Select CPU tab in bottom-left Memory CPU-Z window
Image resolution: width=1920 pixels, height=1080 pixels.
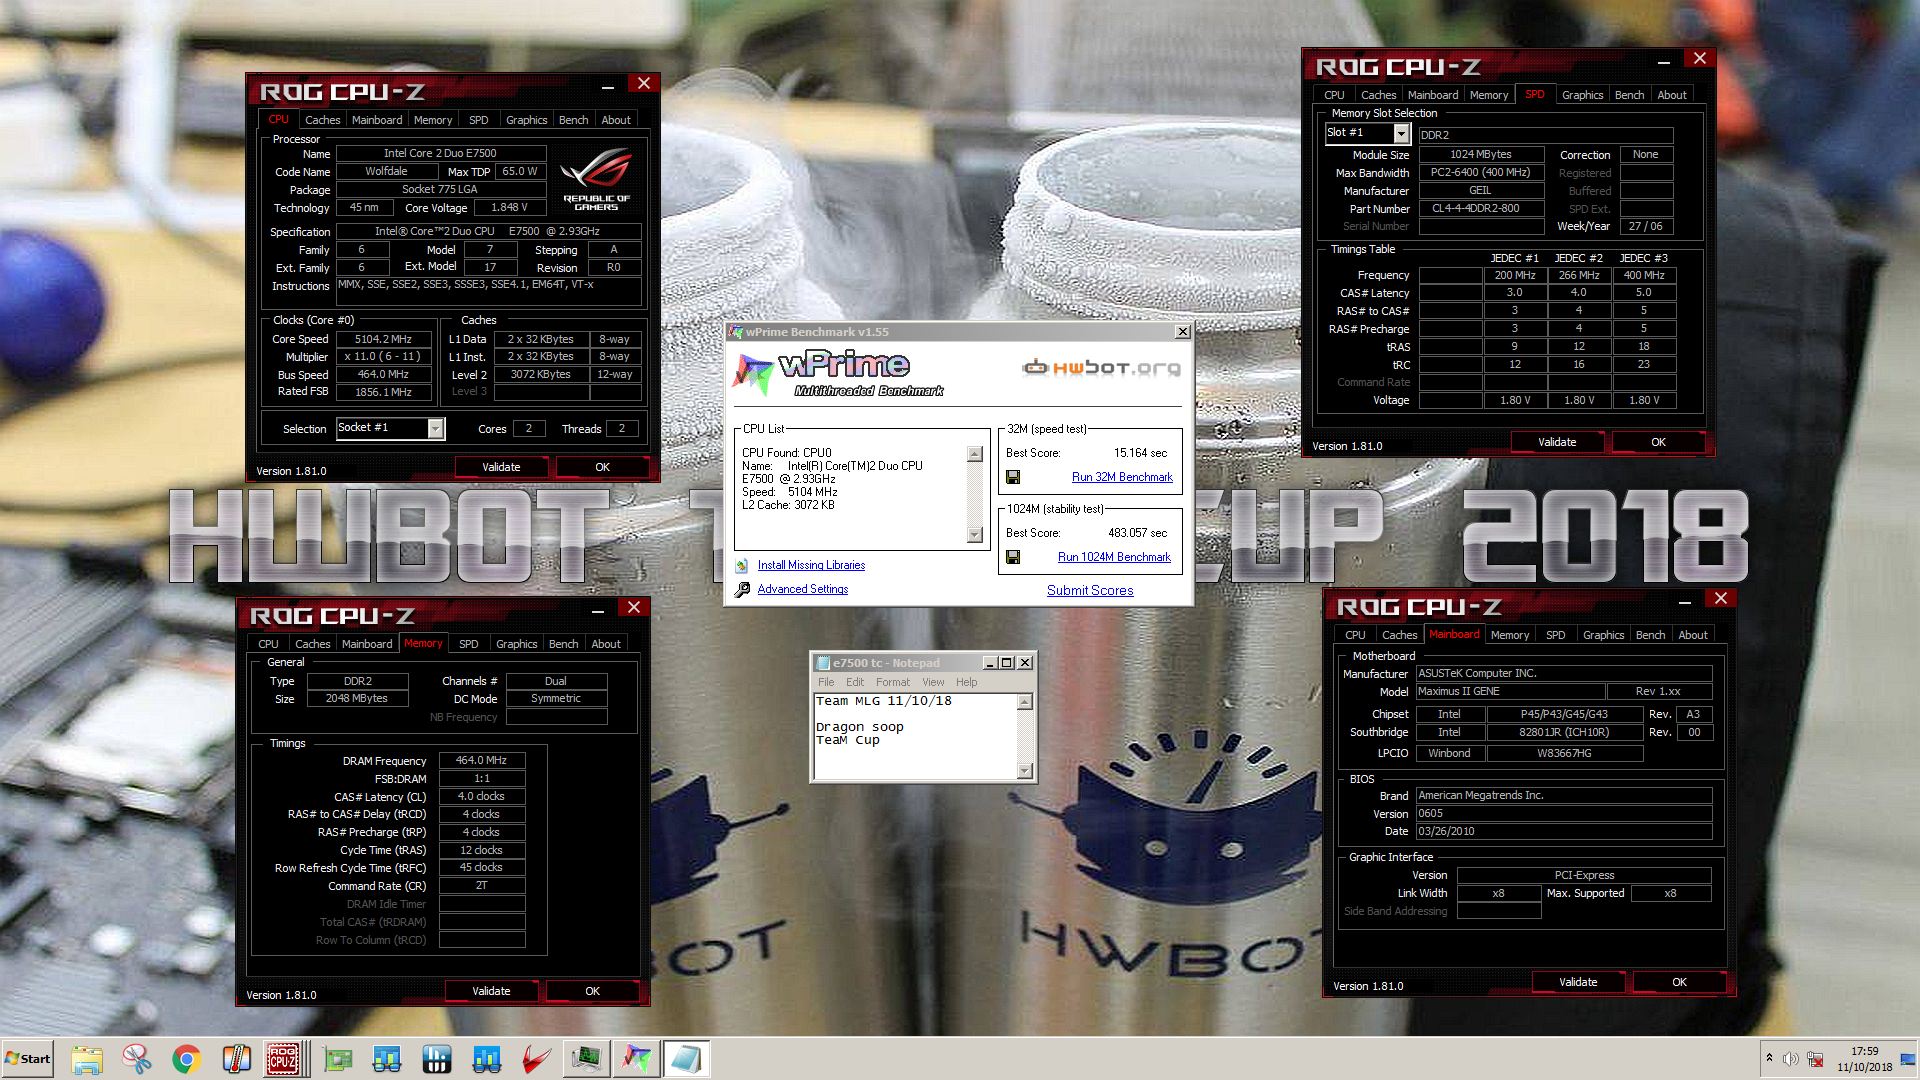(x=268, y=644)
